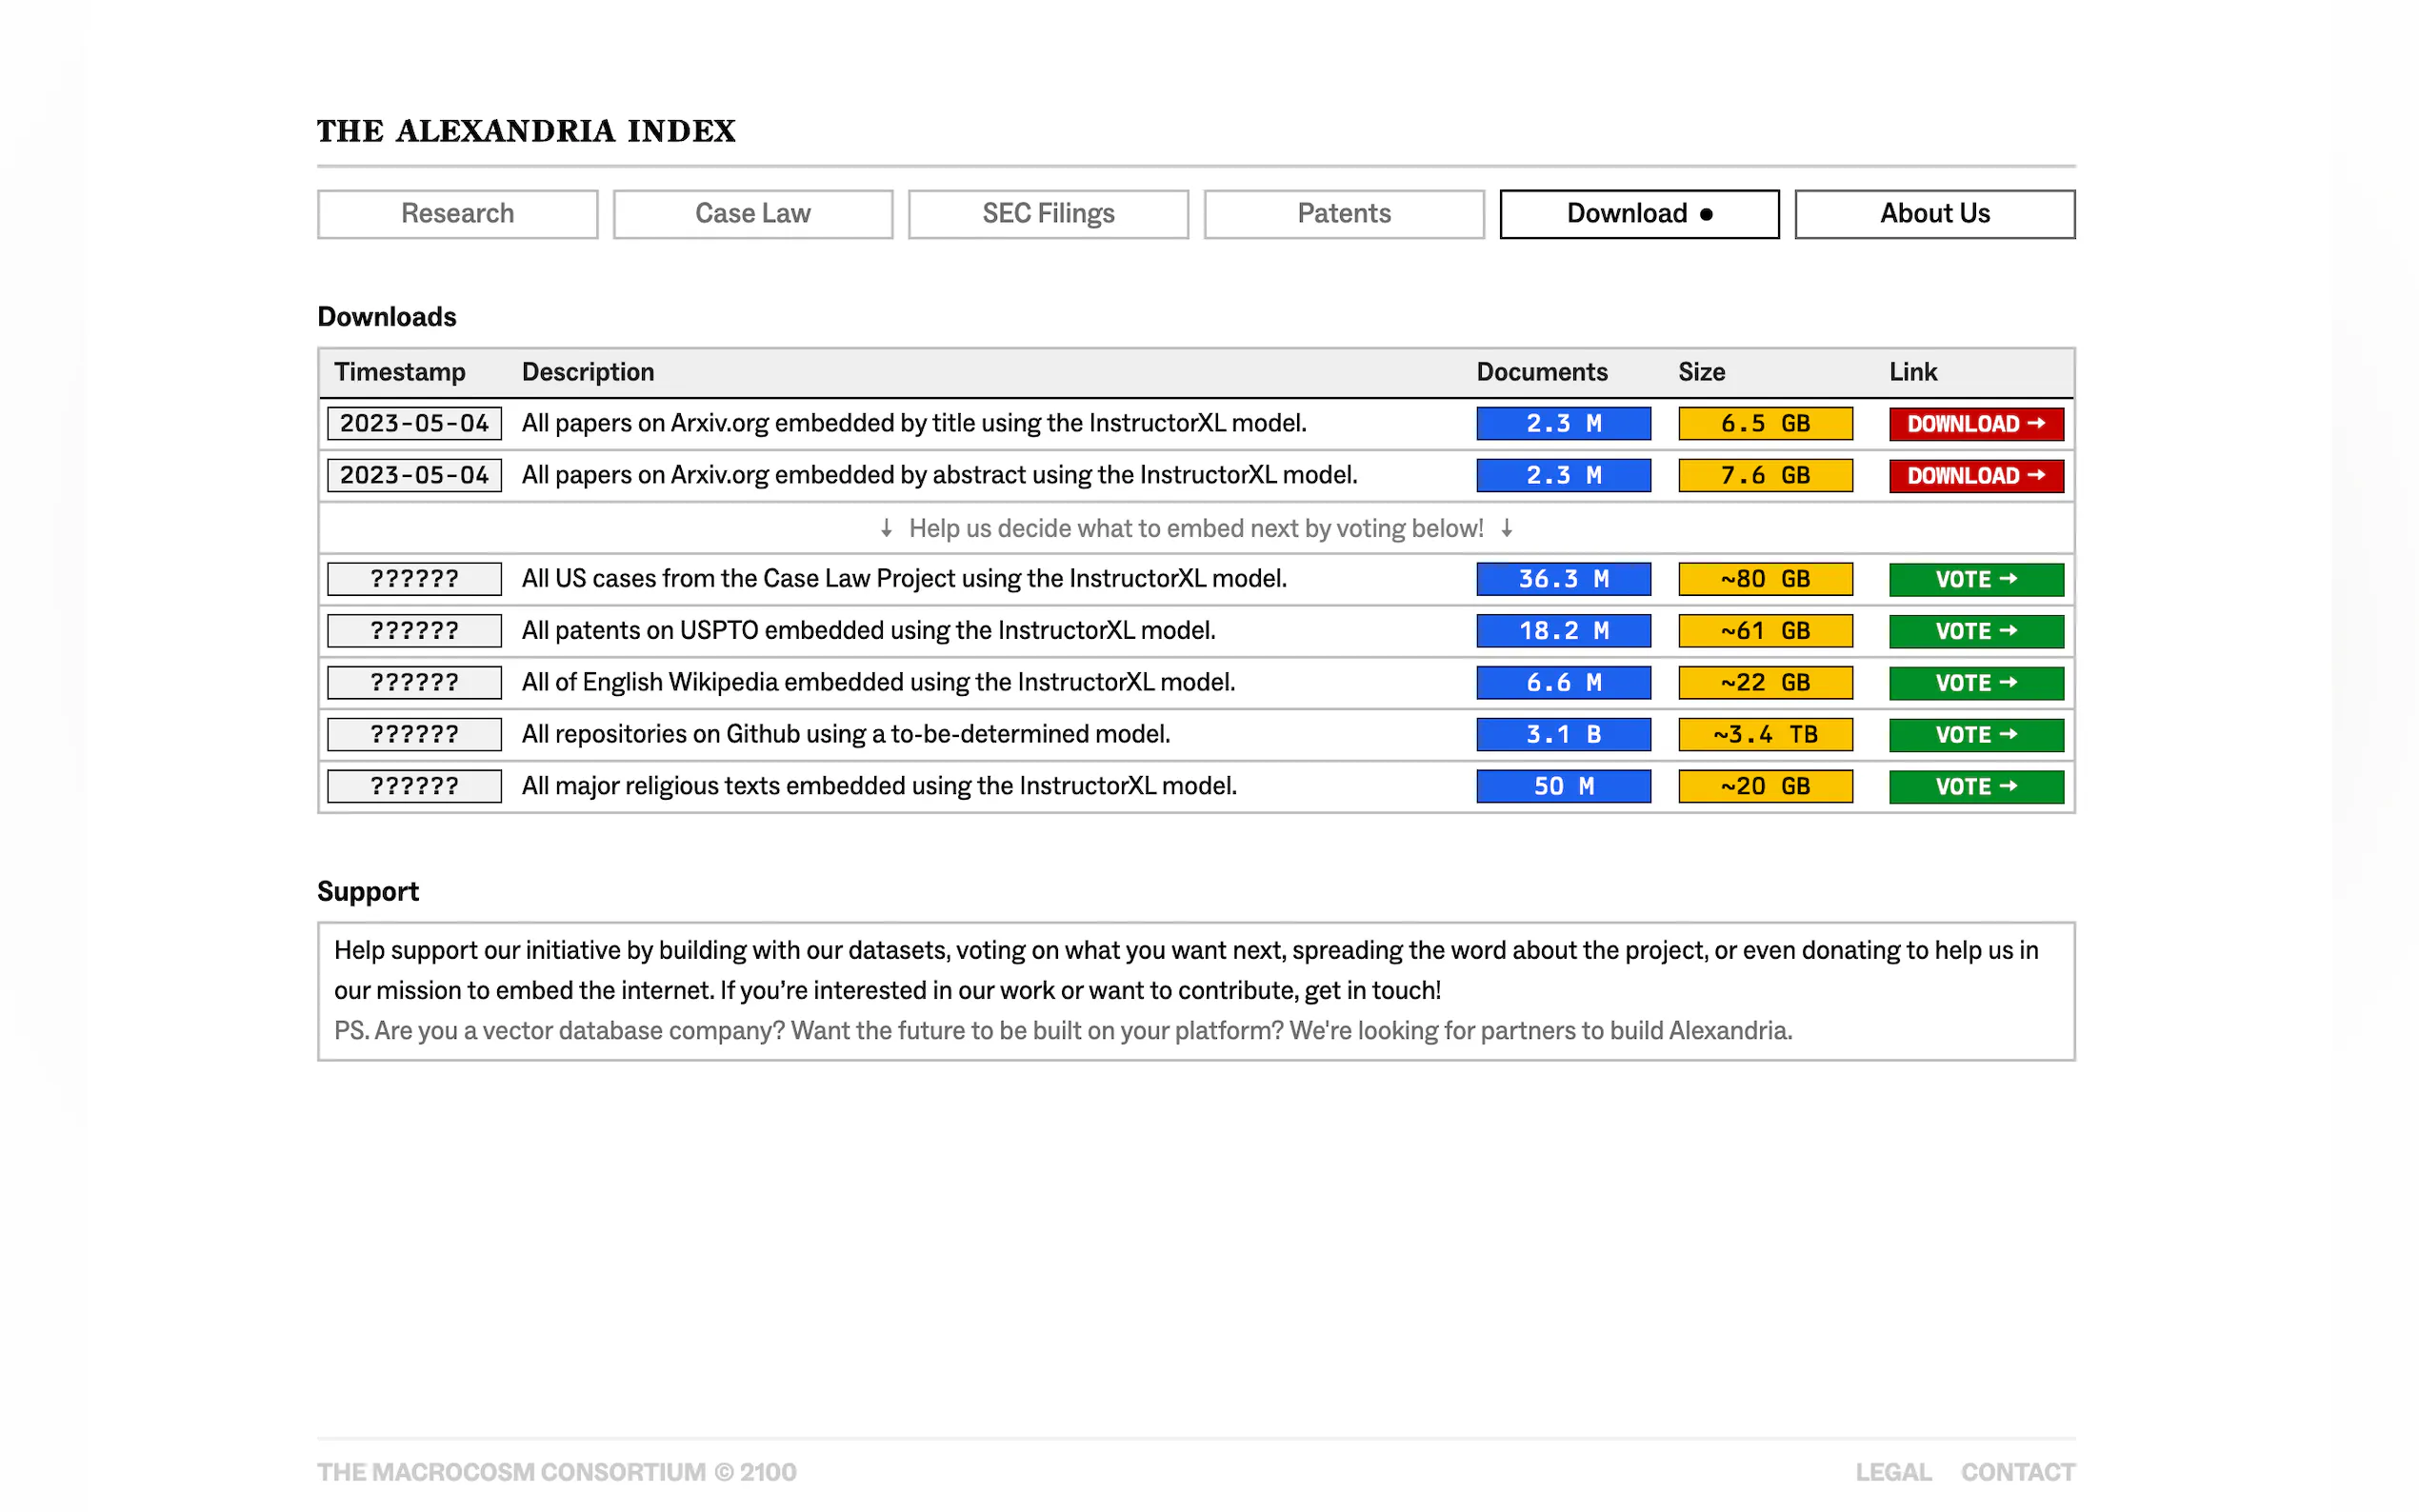Open the SEC Filings tab
The height and width of the screenshot is (1512, 2419).
(1047, 214)
